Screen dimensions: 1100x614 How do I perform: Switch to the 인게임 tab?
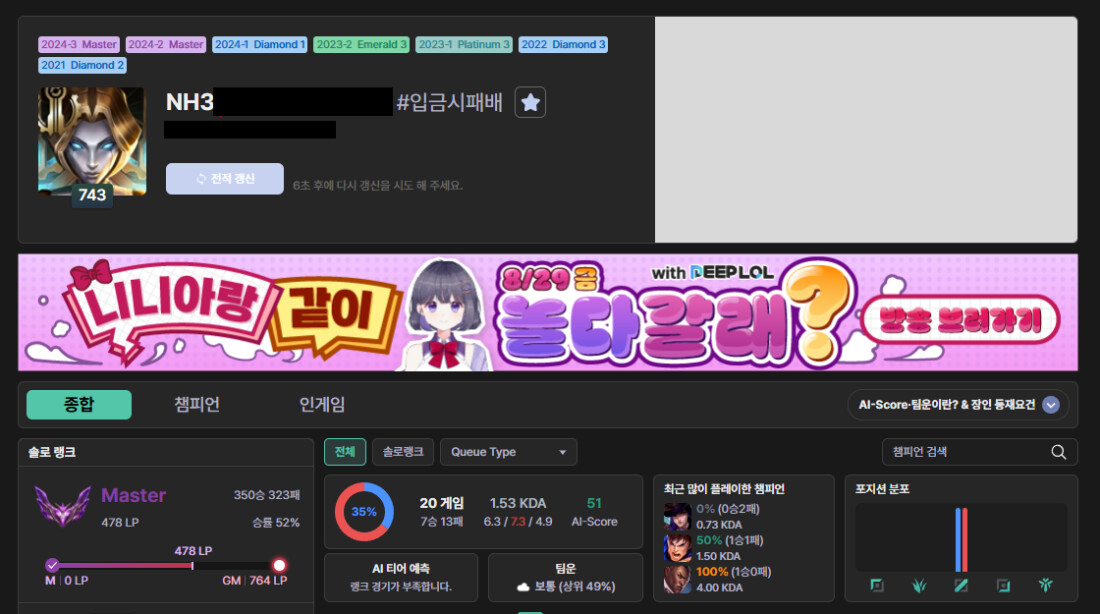[x=322, y=405]
